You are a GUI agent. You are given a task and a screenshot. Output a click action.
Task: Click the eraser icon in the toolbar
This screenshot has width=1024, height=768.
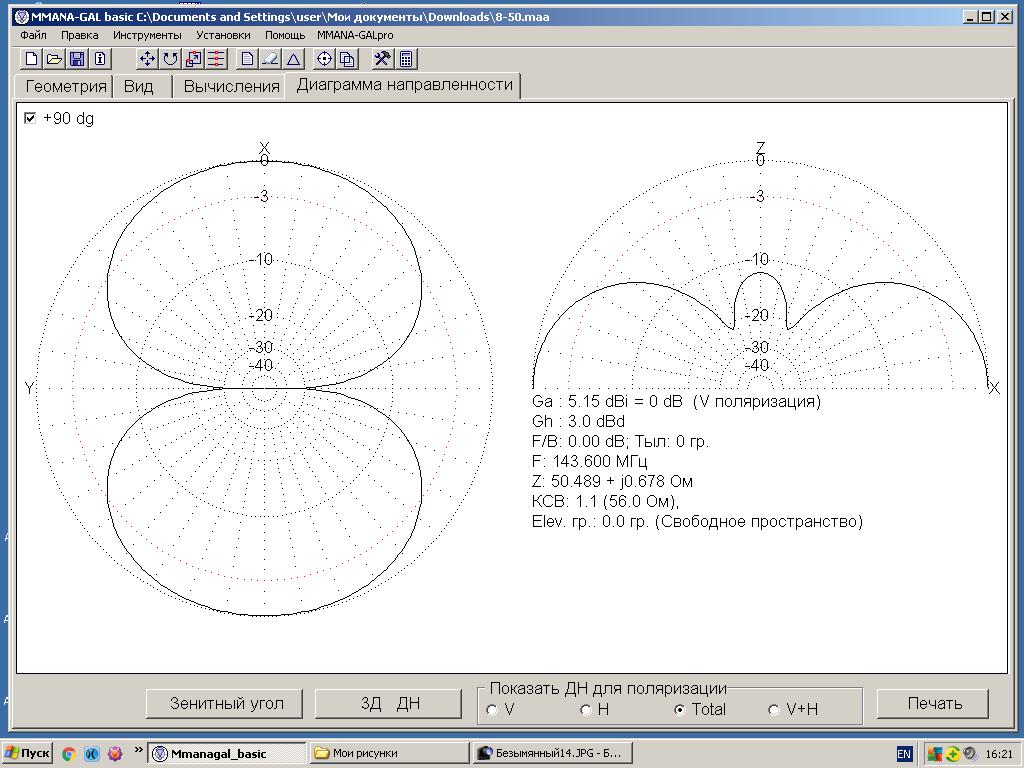270,59
